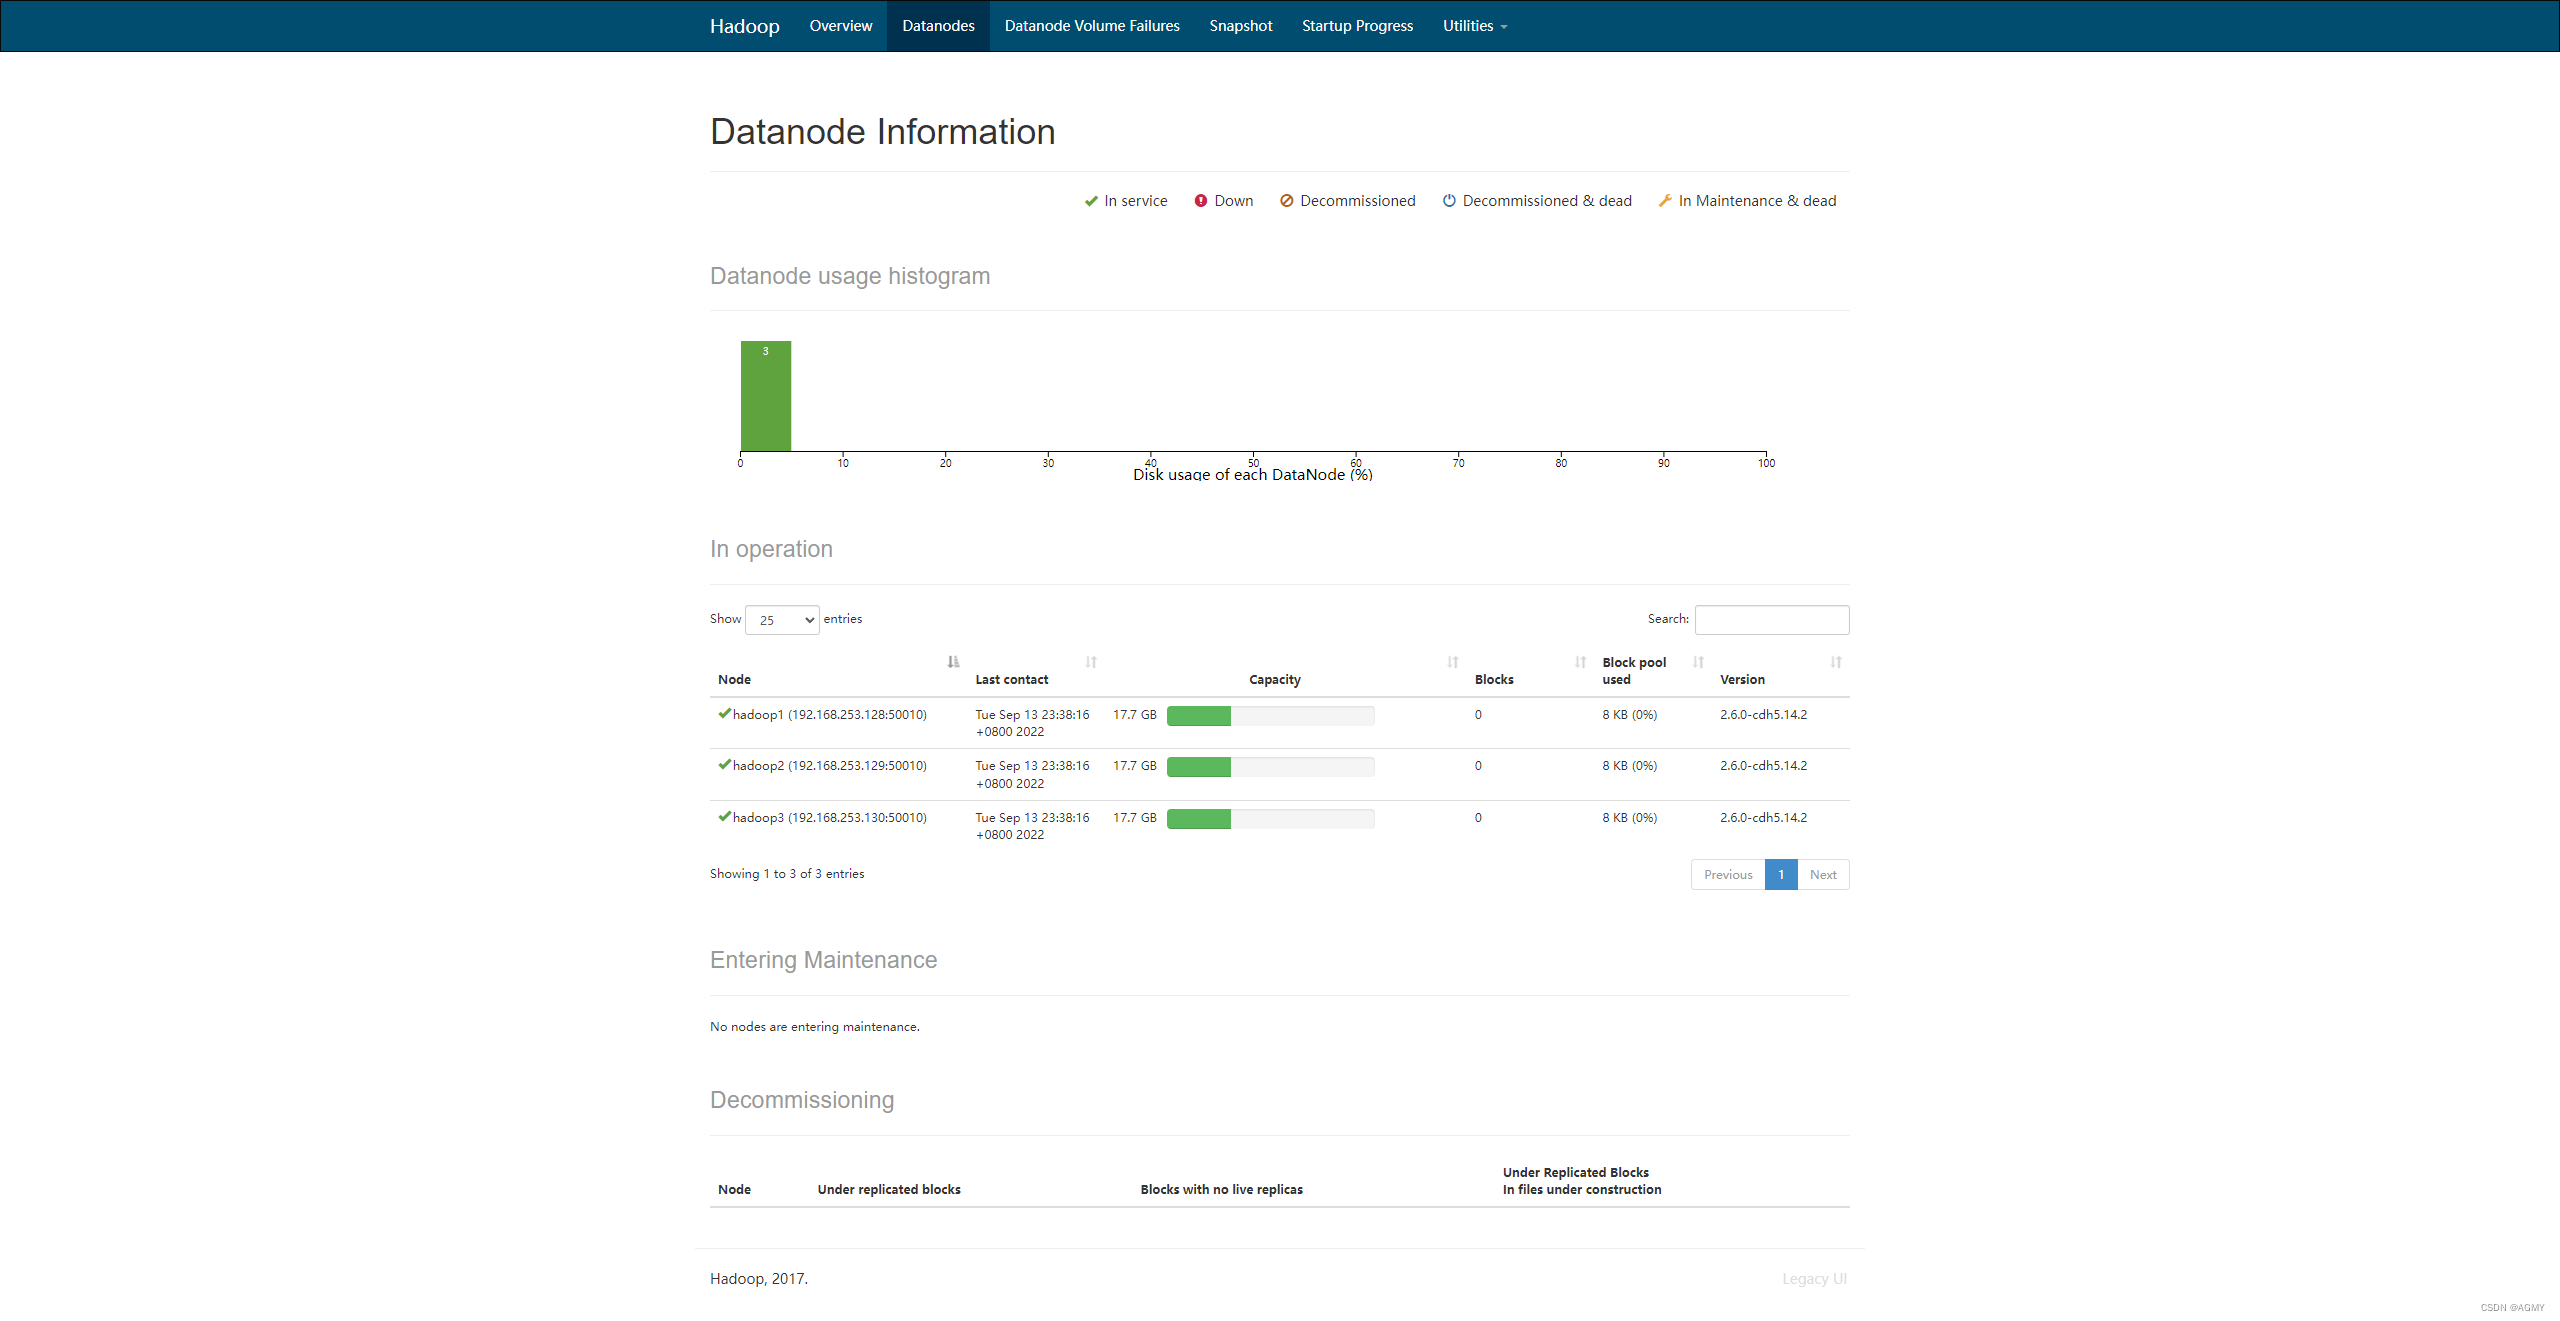Click the In service green checkmark legend icon
This screenshot has height=1321, width=2560.
coord(1091,201)
